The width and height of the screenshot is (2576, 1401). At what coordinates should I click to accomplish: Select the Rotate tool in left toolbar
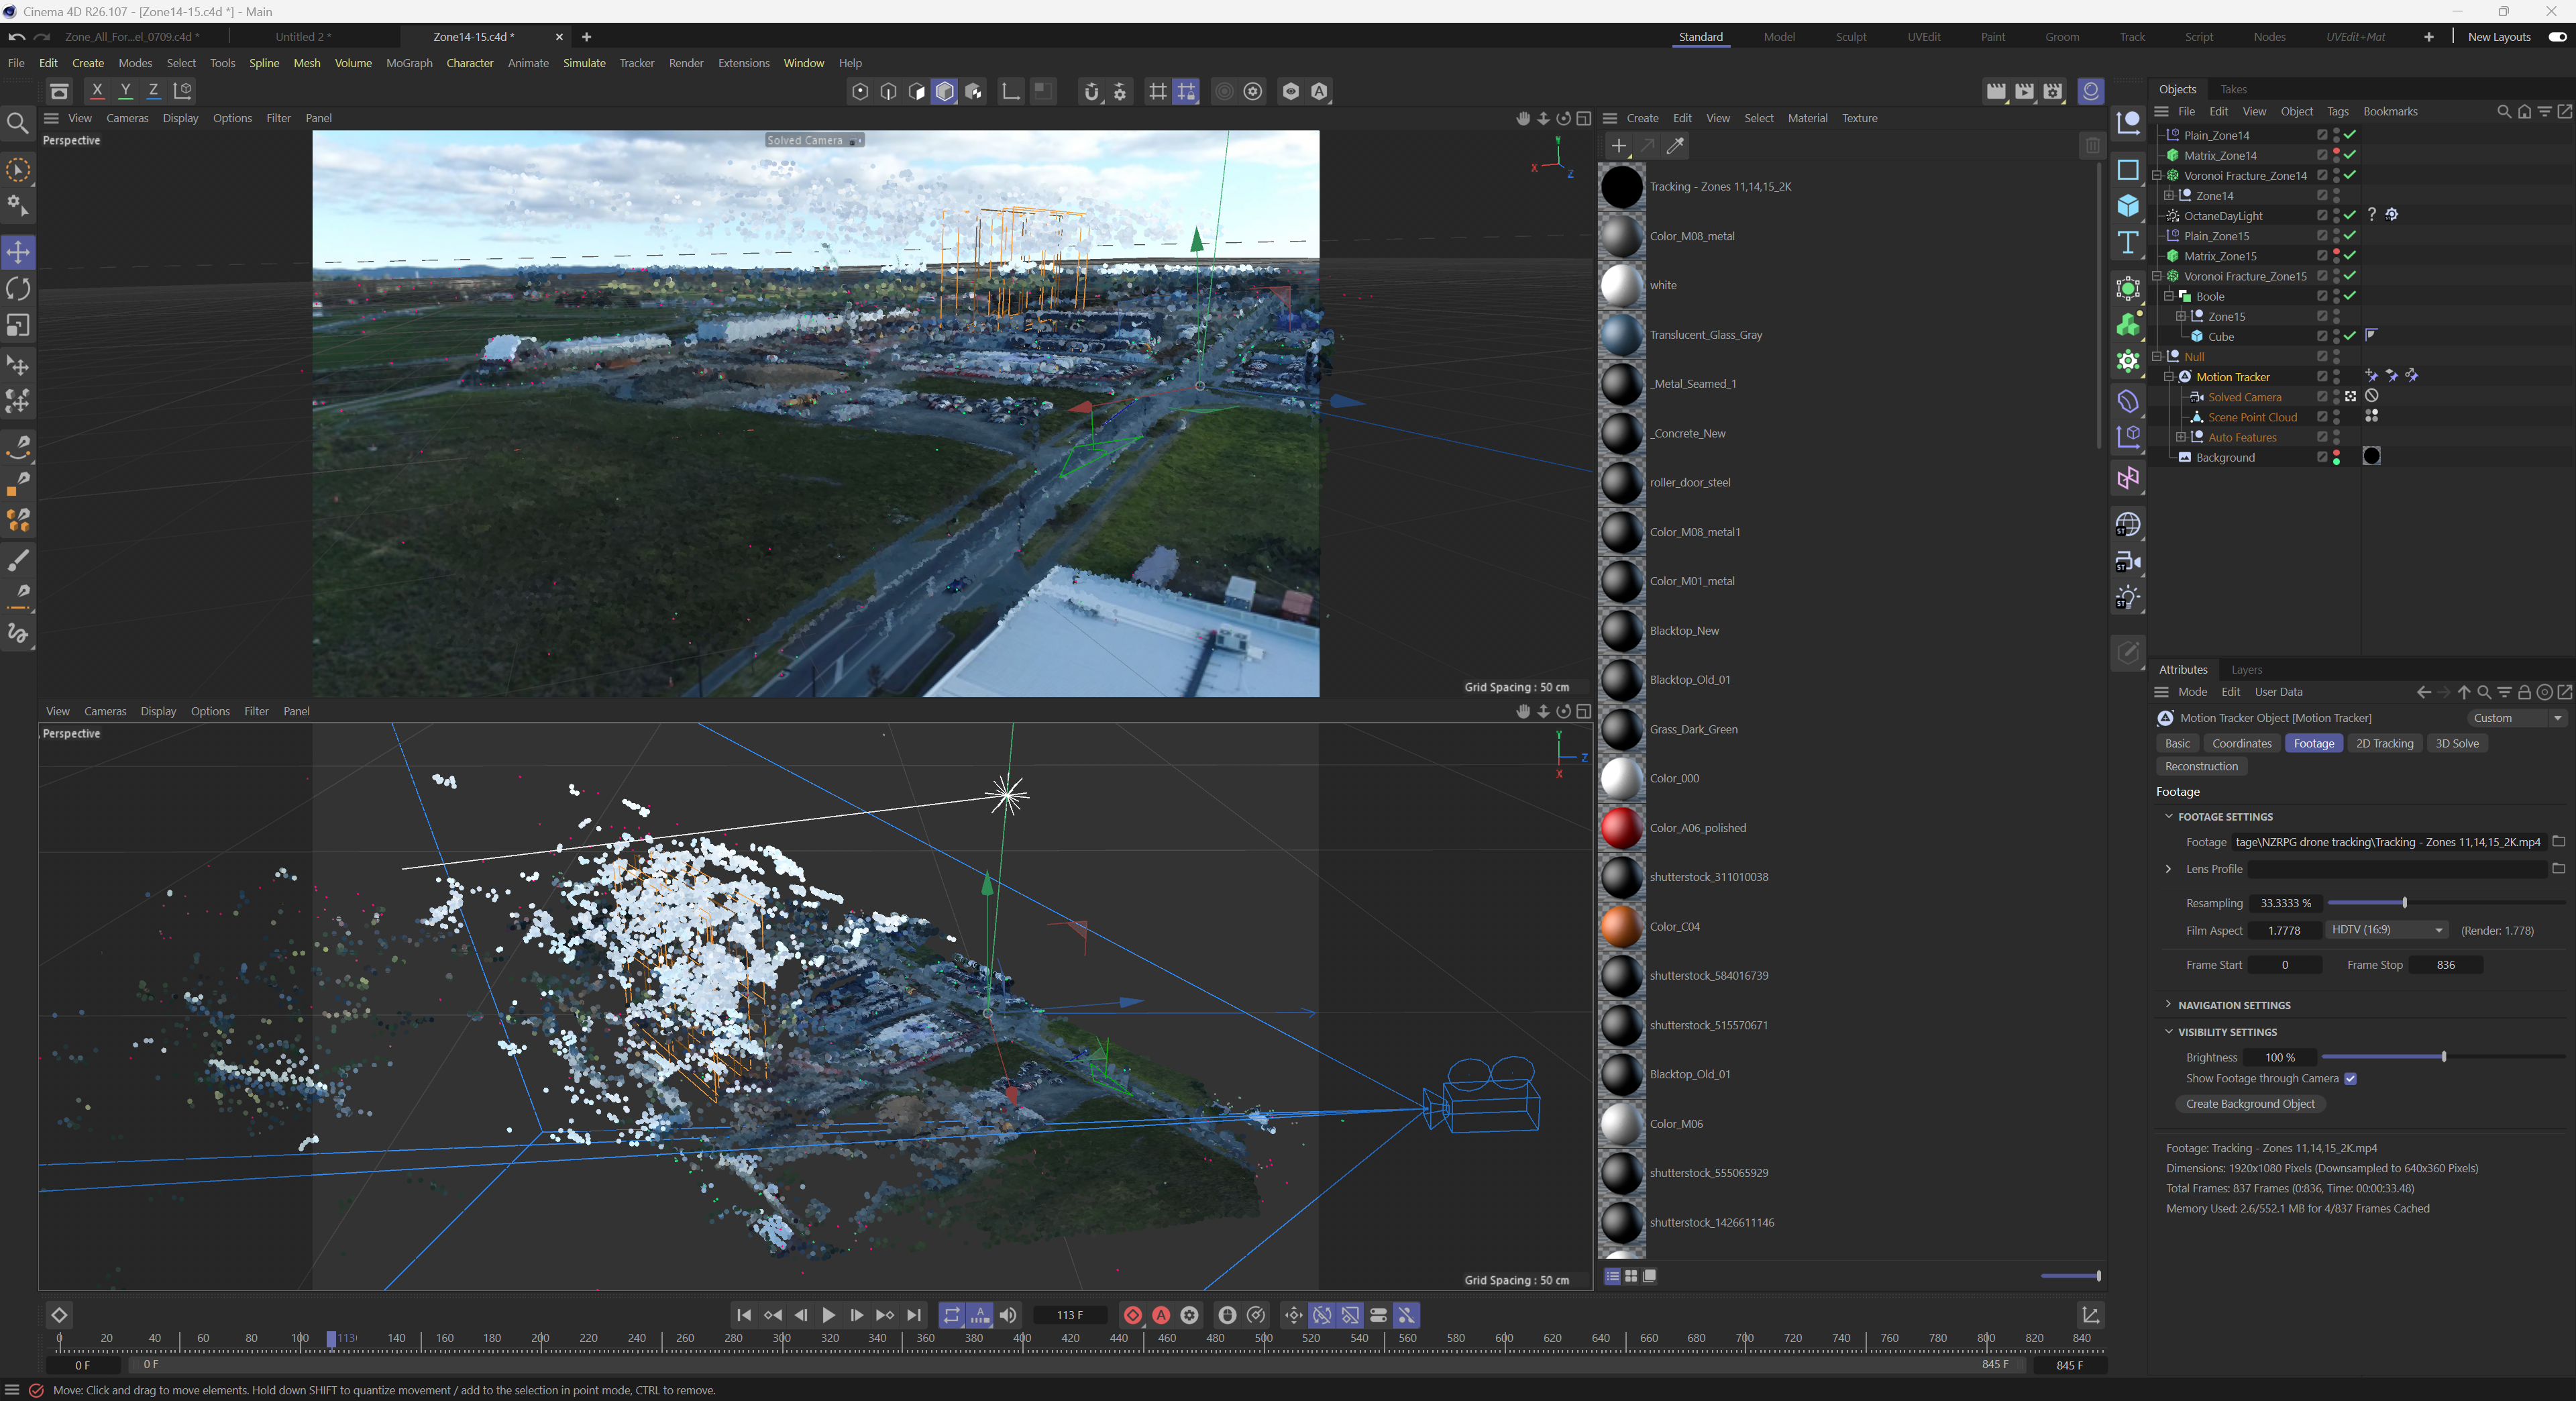18,289
